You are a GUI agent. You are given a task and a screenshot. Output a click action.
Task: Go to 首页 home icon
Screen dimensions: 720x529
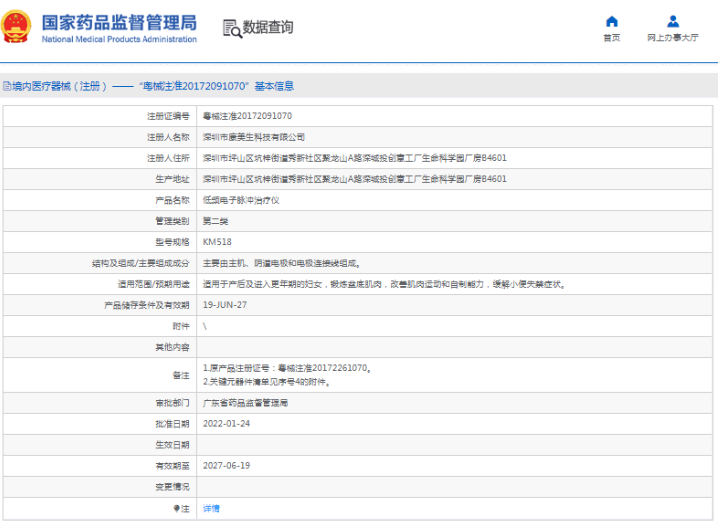[612, 21]
